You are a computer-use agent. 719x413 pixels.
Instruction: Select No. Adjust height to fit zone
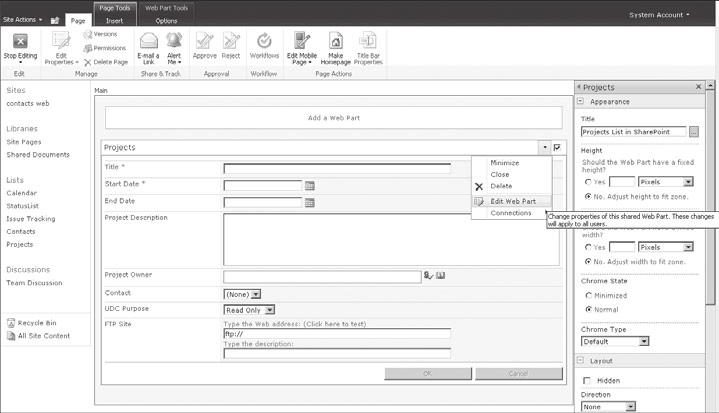tap(588, 196)
